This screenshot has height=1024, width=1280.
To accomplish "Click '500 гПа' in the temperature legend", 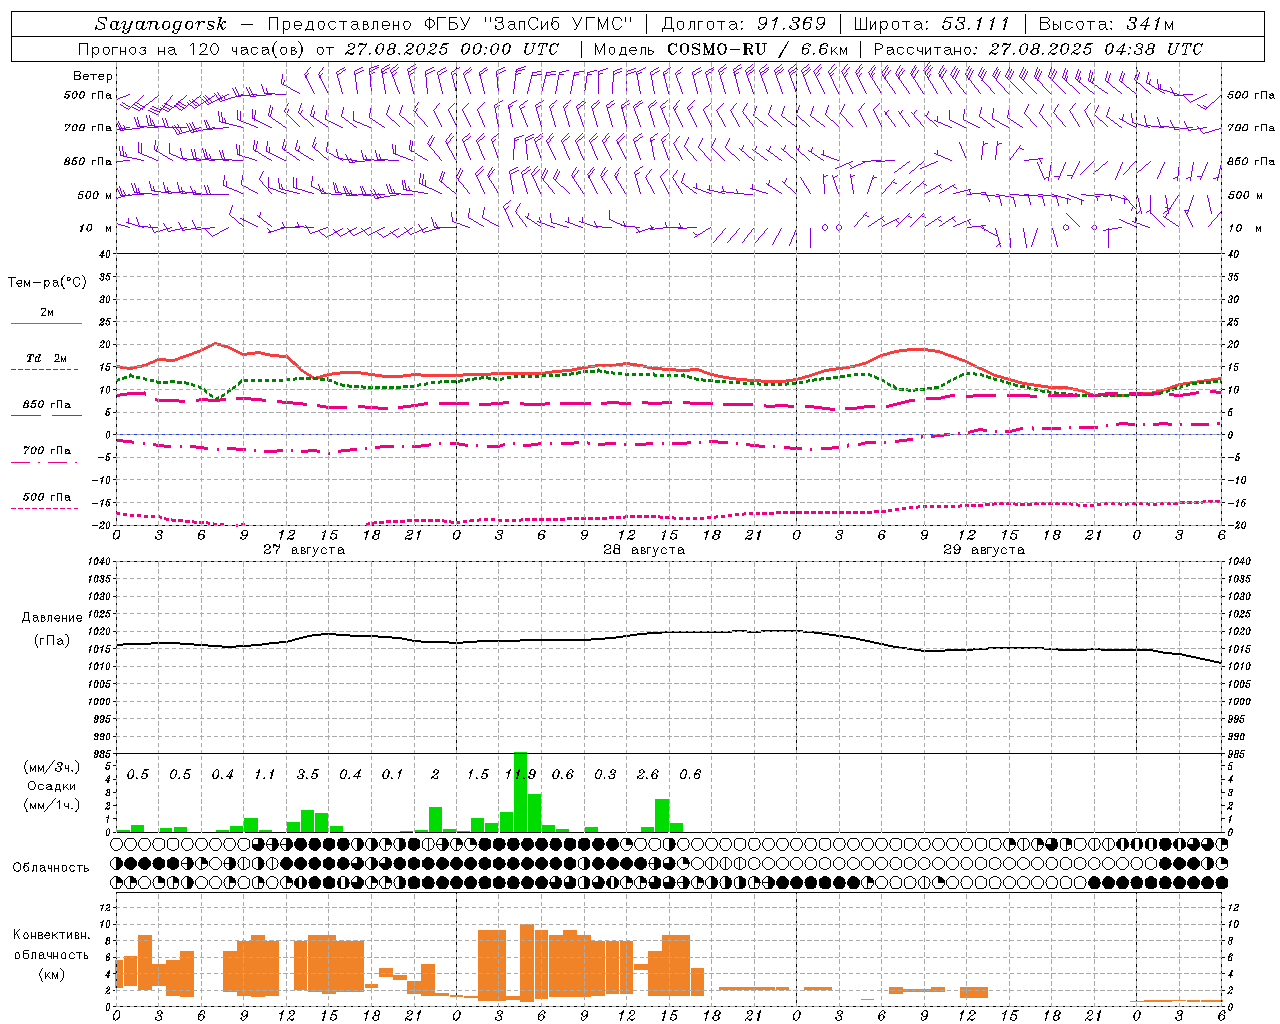I will click(46, 497).
